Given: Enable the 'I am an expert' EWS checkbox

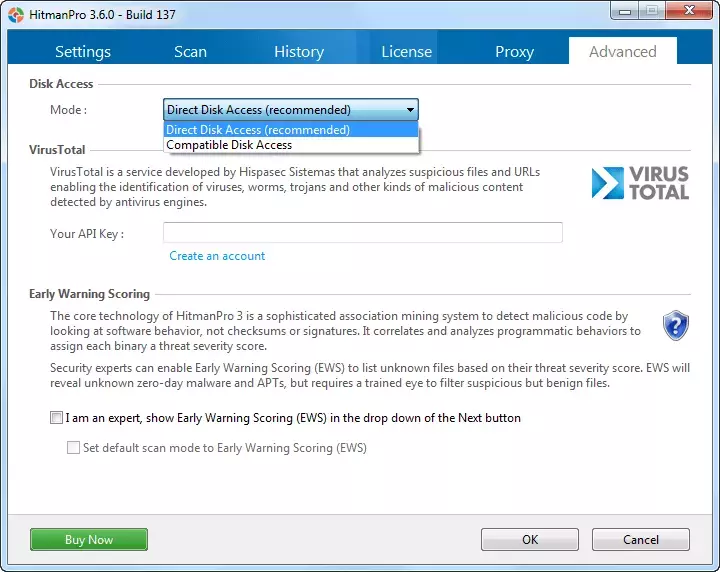Looking at the screenshot, I should pyautogui.click(x=56, y=418).
